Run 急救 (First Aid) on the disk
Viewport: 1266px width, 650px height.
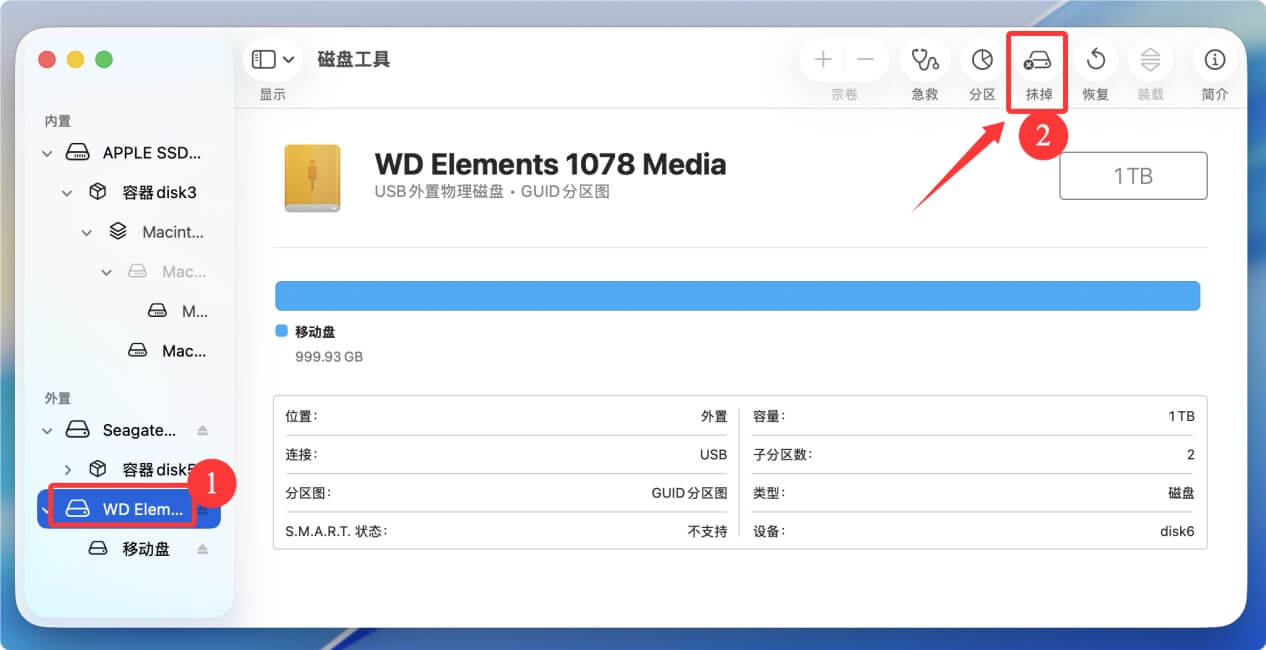coord(923,60)
